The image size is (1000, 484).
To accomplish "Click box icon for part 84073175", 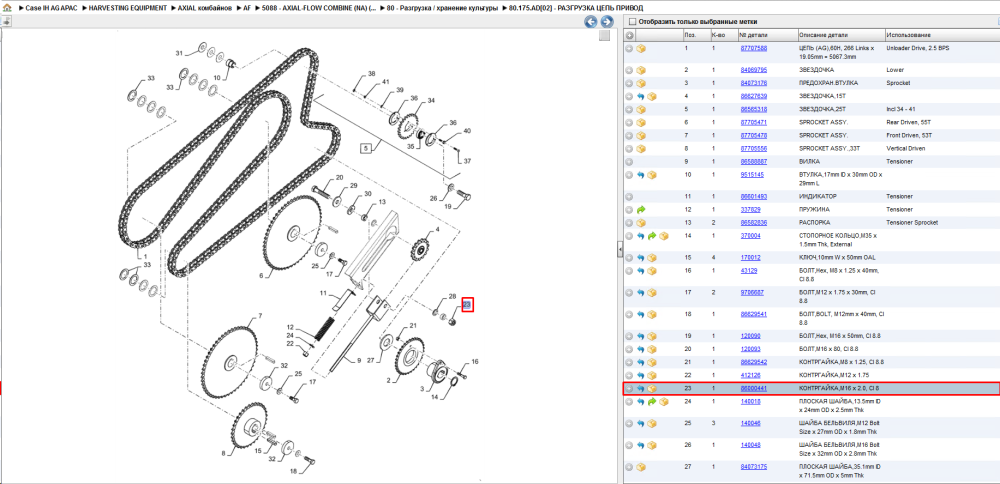I will 641,467.
